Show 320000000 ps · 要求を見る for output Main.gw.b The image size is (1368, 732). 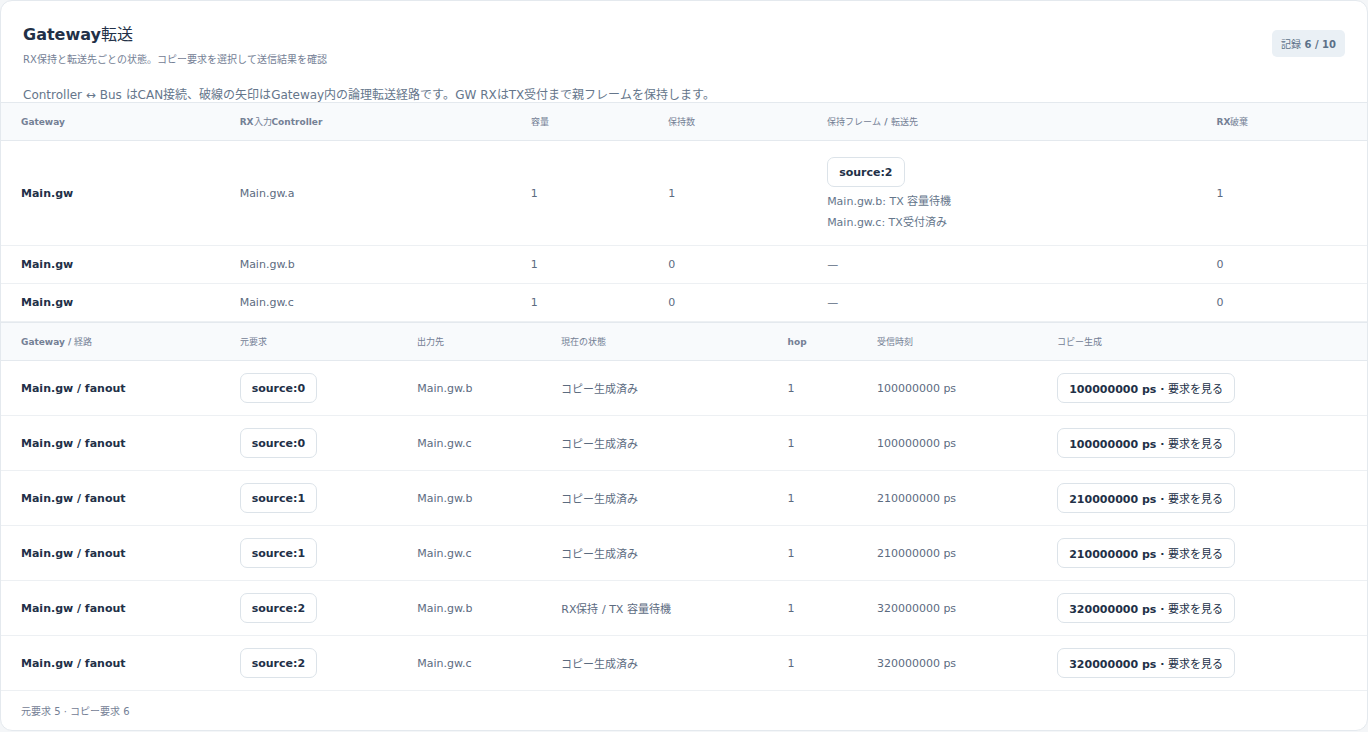[1146, 608]
